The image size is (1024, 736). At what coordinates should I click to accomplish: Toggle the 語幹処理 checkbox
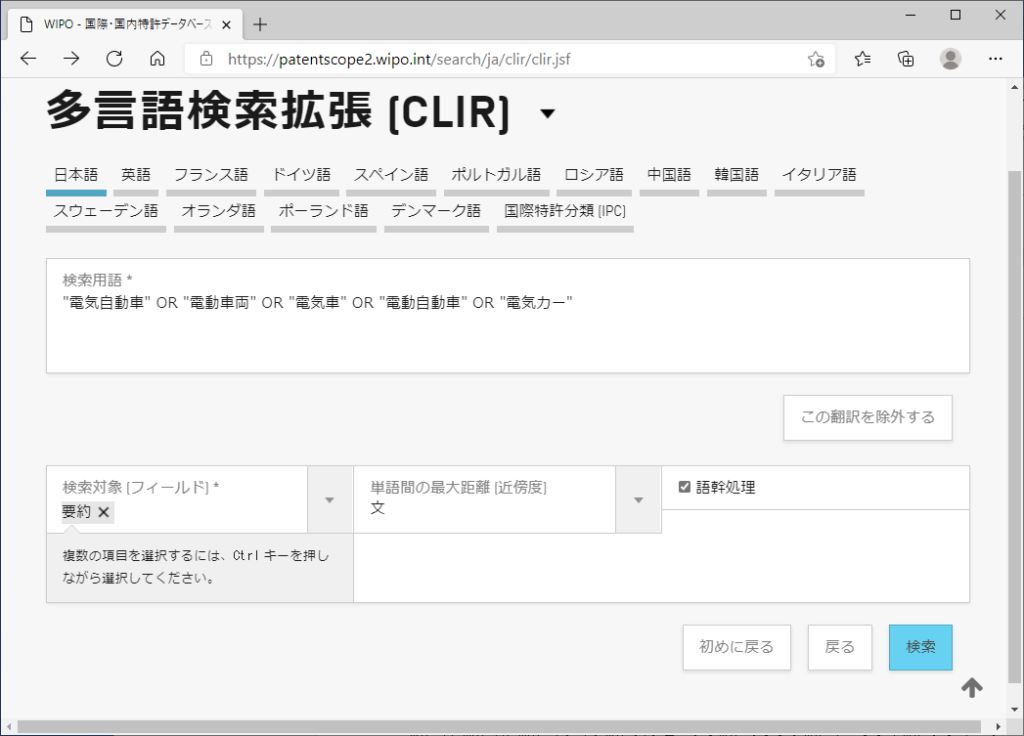pos(685,487)
